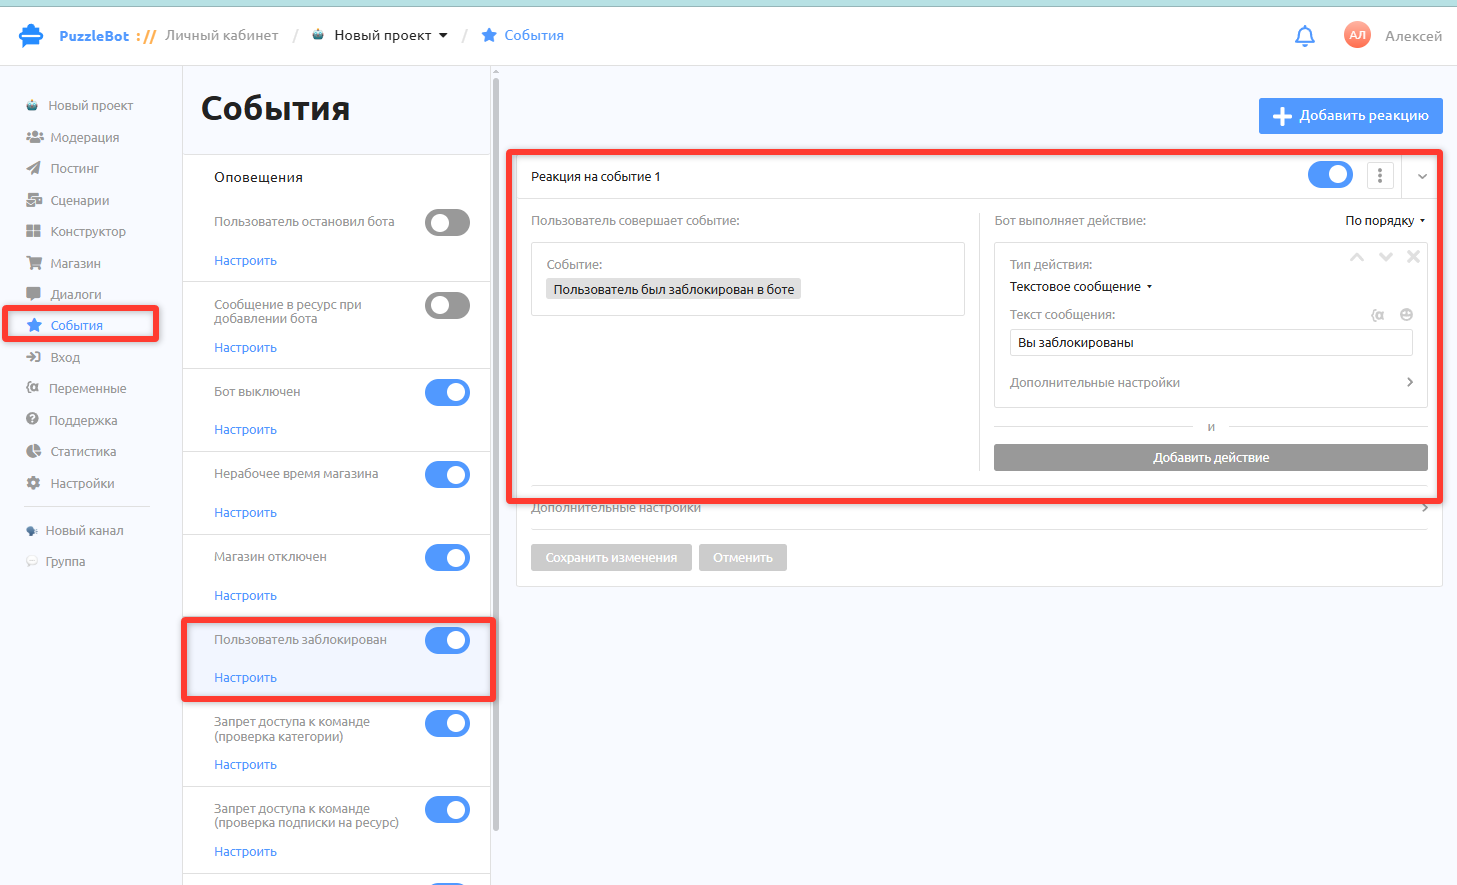Insert a variable into the message text
The height and width of the screenshot is (885, 1457).
1378,315
